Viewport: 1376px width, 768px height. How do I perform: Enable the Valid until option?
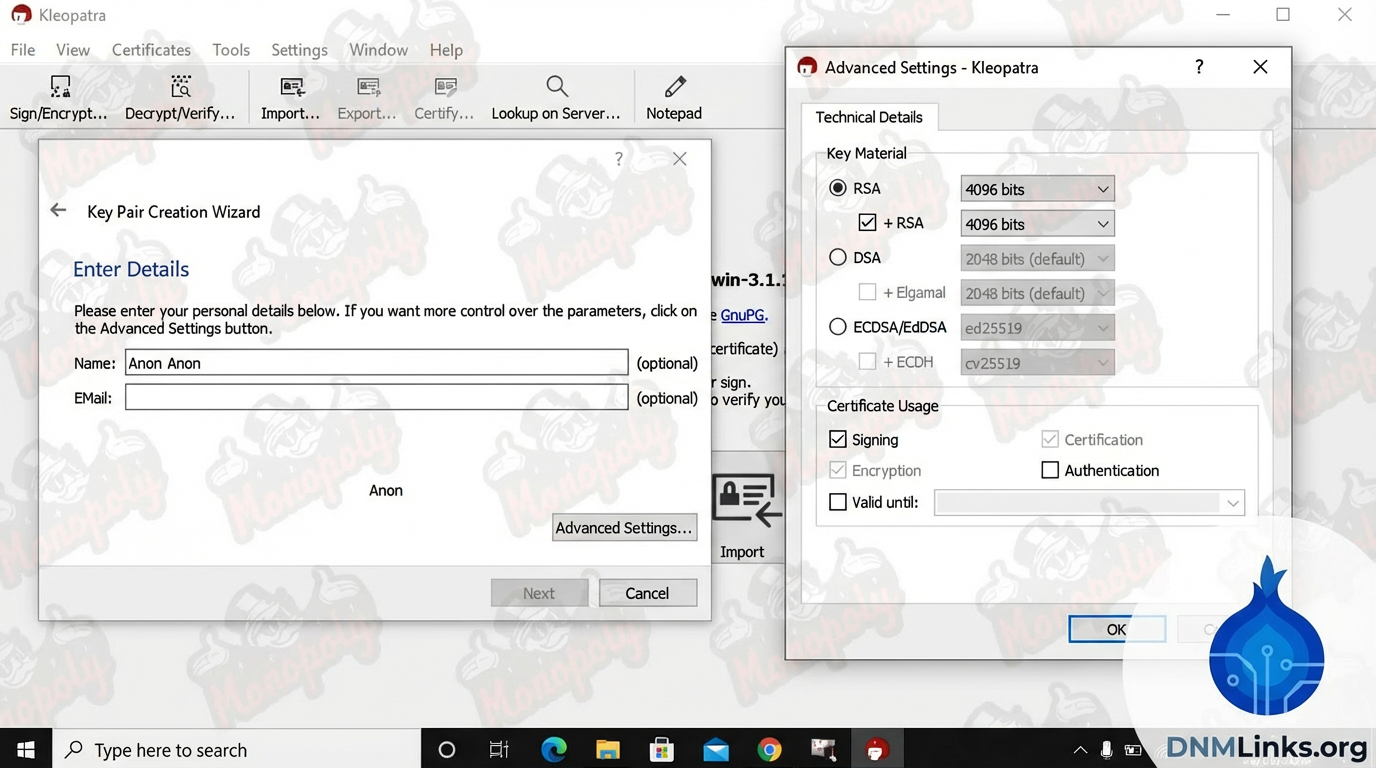coord(838,502)
